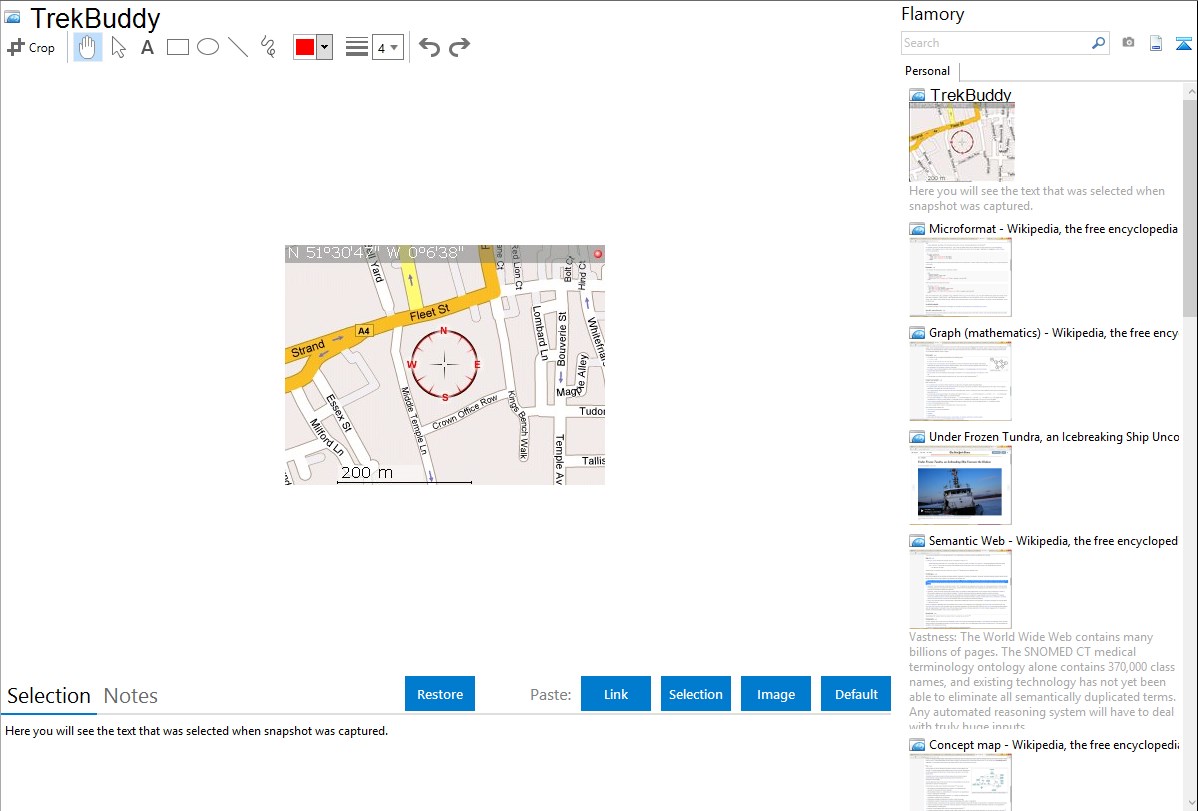
Task: Click the Paste Default button
Action: [x=856, y=694]
